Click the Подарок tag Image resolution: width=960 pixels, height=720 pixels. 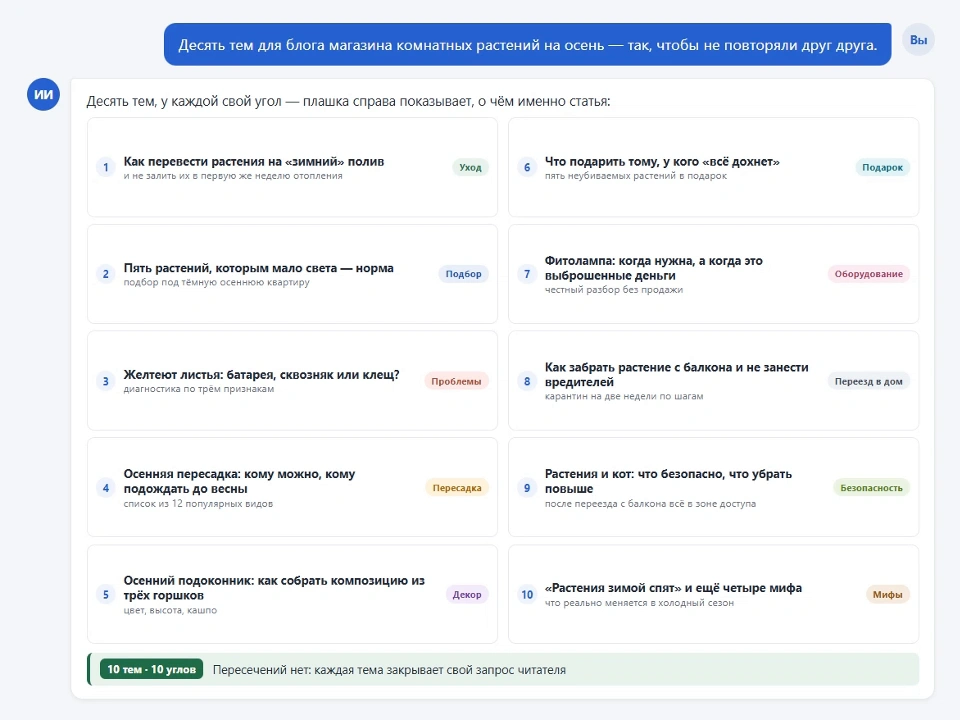882,167
